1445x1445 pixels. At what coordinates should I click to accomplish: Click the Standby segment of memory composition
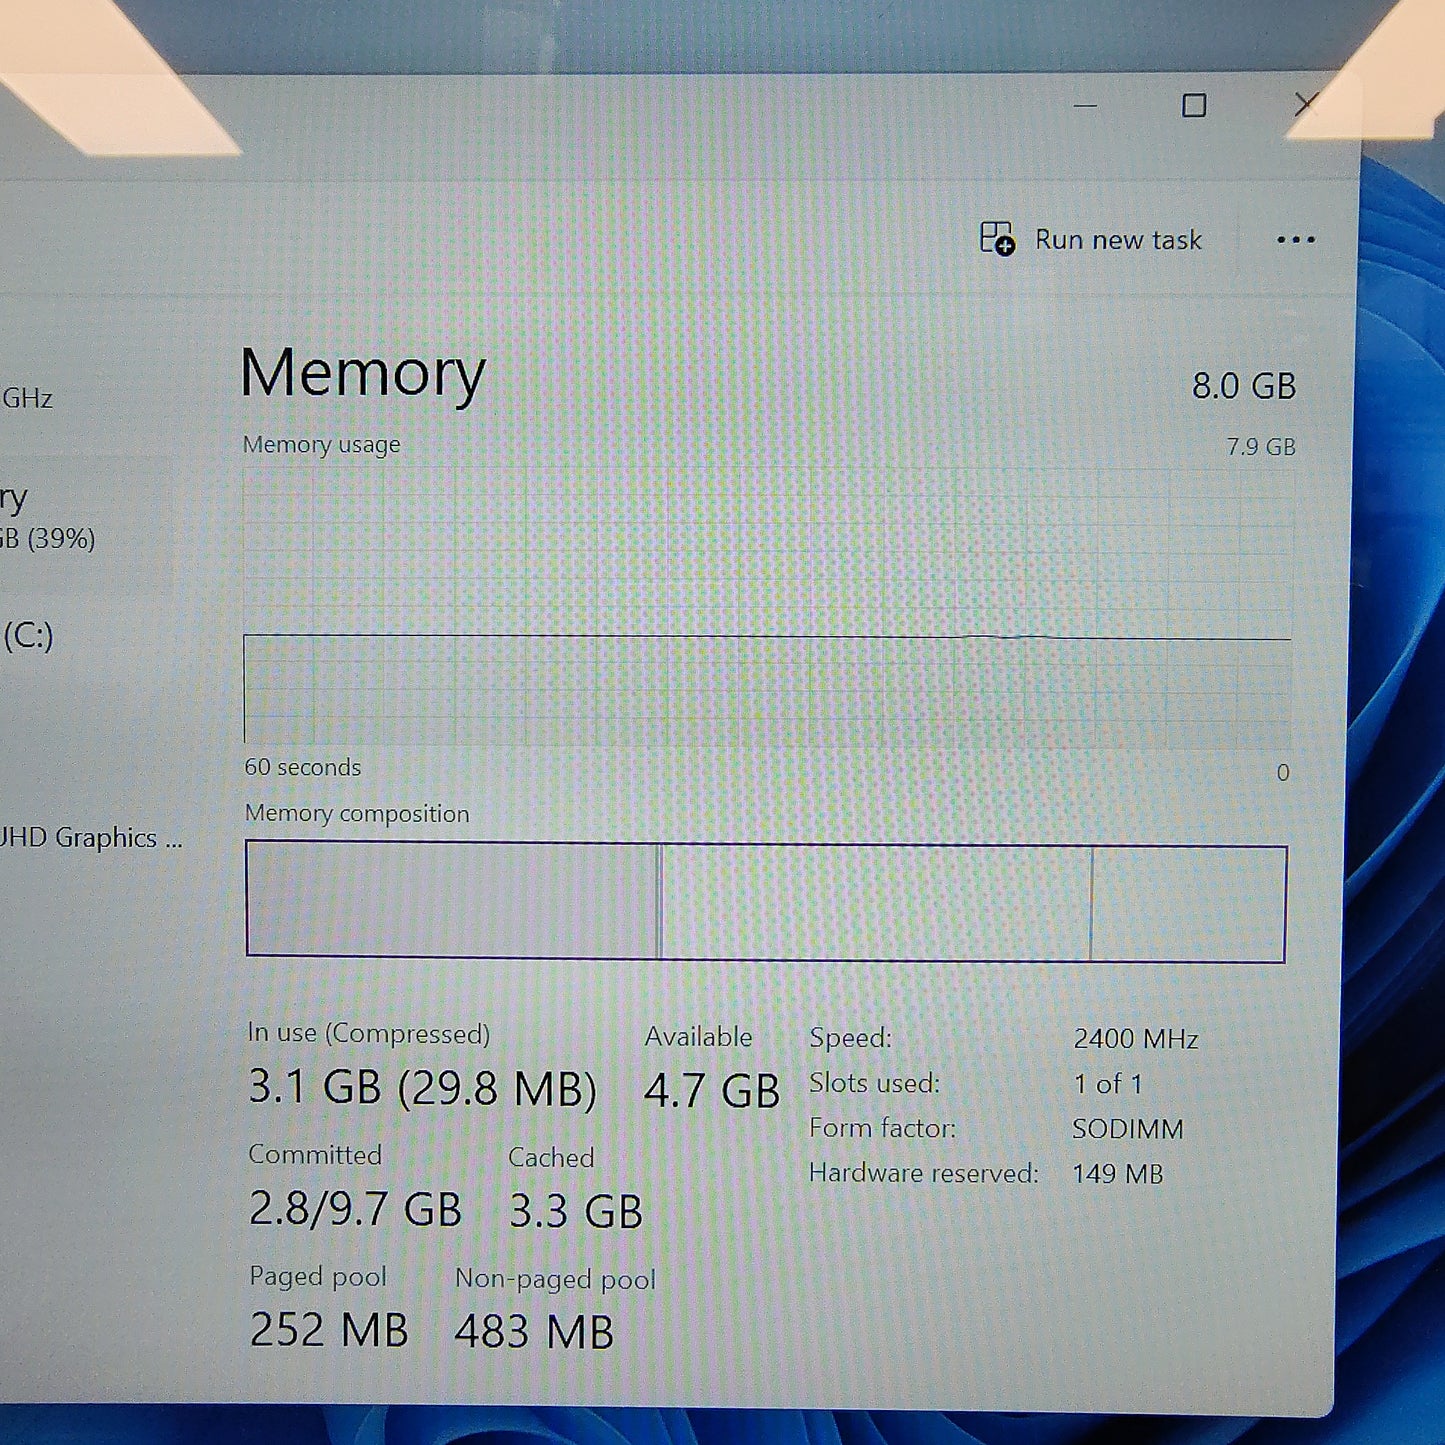870,898
